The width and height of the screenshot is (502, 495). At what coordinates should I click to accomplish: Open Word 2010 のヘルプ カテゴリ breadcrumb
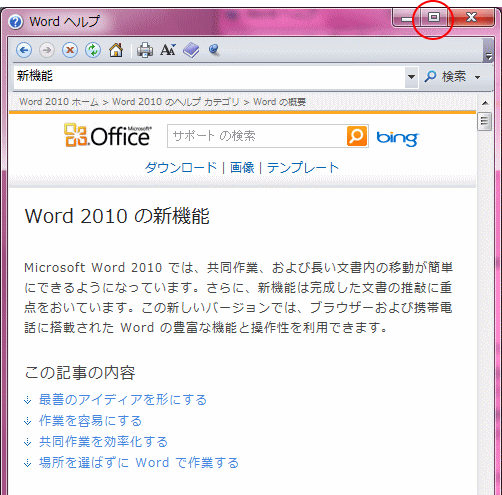click(x=176, y=102)
